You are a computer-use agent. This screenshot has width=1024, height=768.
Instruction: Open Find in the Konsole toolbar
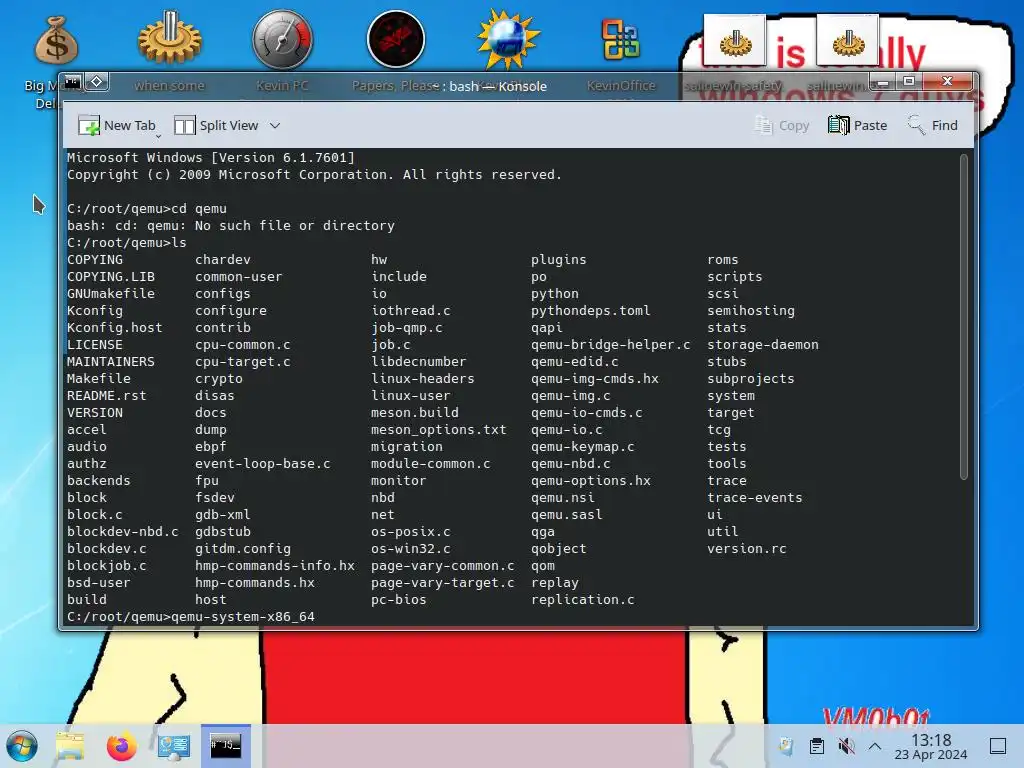[933, 125]
